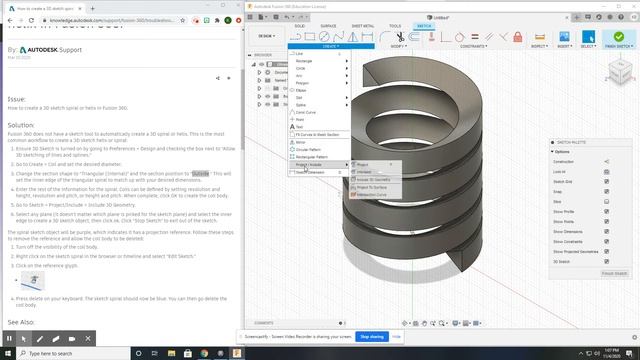Toggle the Show Projected Geometries checkbox
Image resolution: width=640 pixels, height=360 pixels.
tap(607, 251)
